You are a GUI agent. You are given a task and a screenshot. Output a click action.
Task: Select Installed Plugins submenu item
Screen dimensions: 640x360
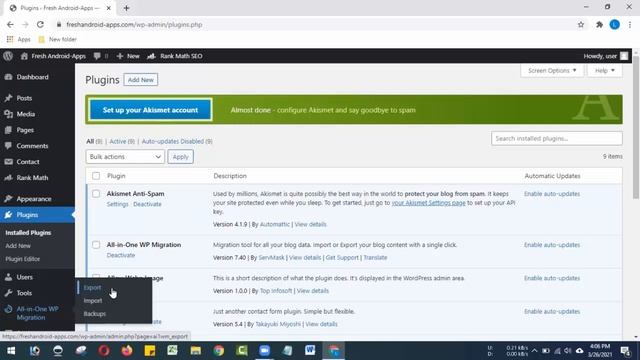pyautogui.click(x=28, y=233)
